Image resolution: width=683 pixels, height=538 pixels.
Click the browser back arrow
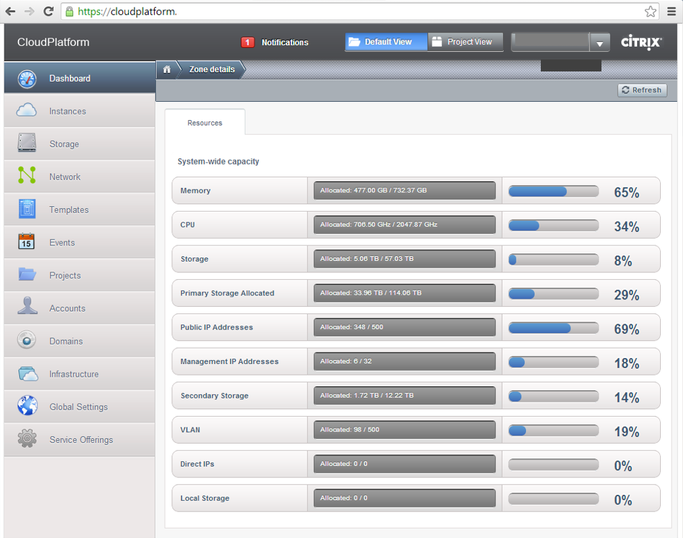10,11
